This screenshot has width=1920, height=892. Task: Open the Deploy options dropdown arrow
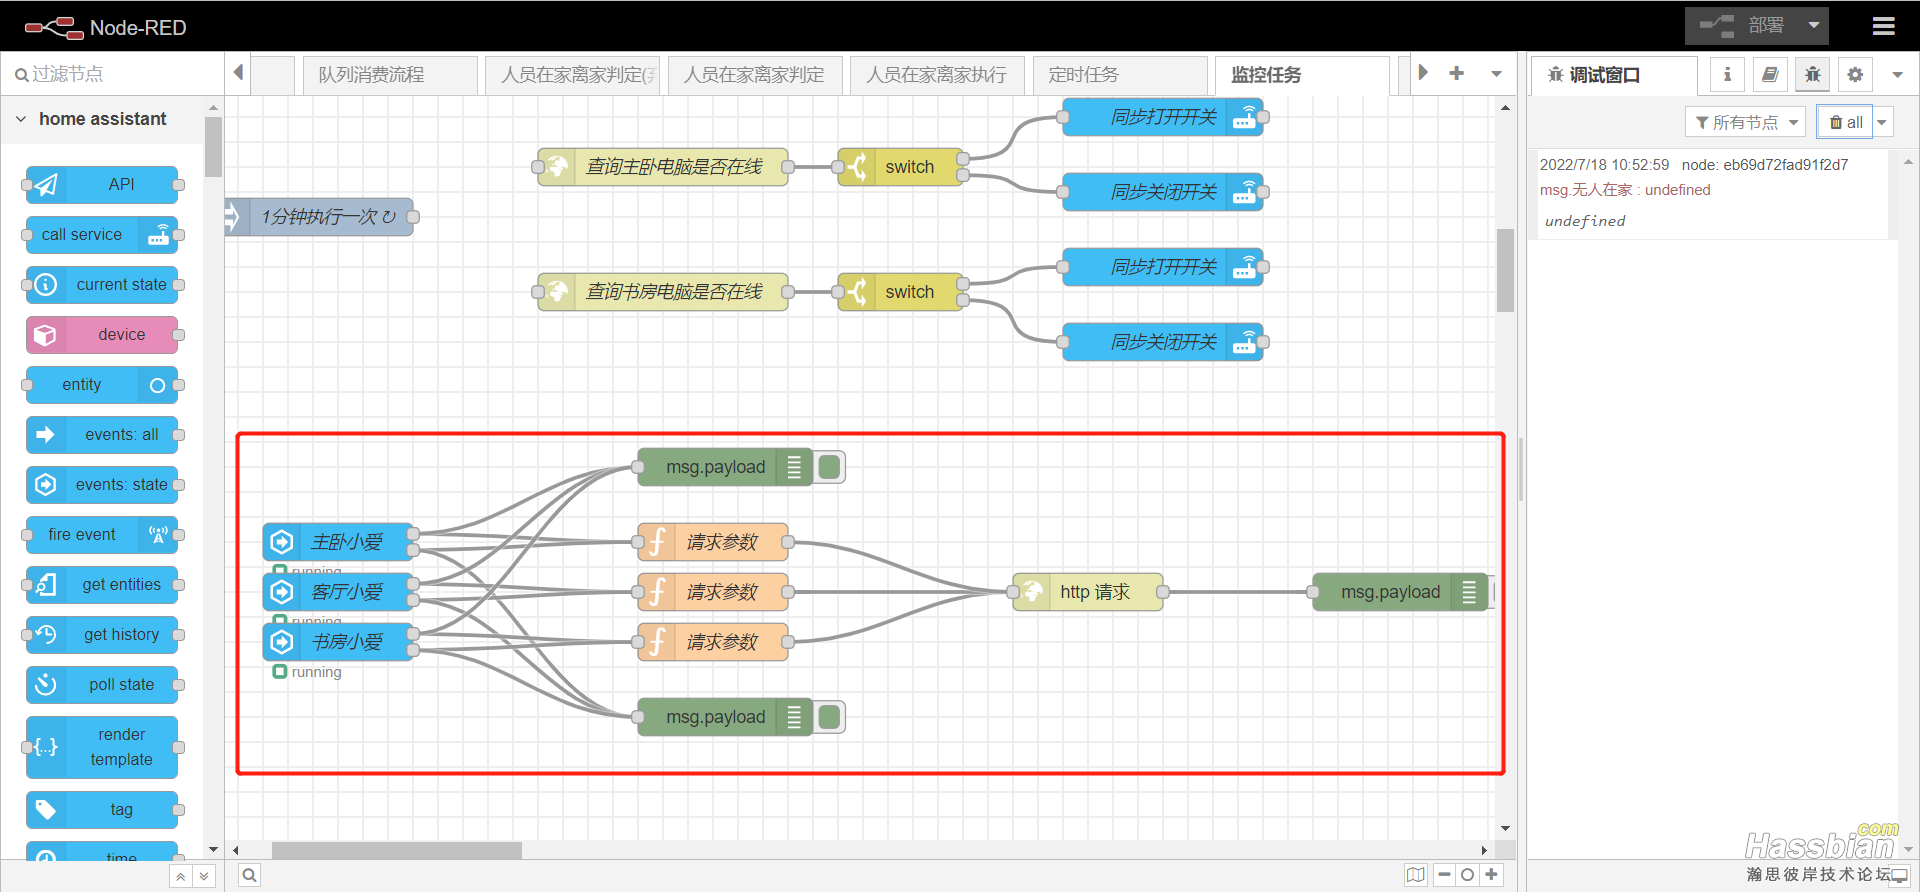[x=1814, y=26]
